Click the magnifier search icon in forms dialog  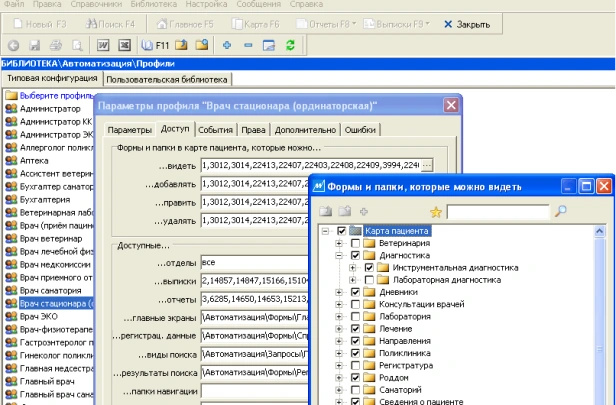click(561, 211)
